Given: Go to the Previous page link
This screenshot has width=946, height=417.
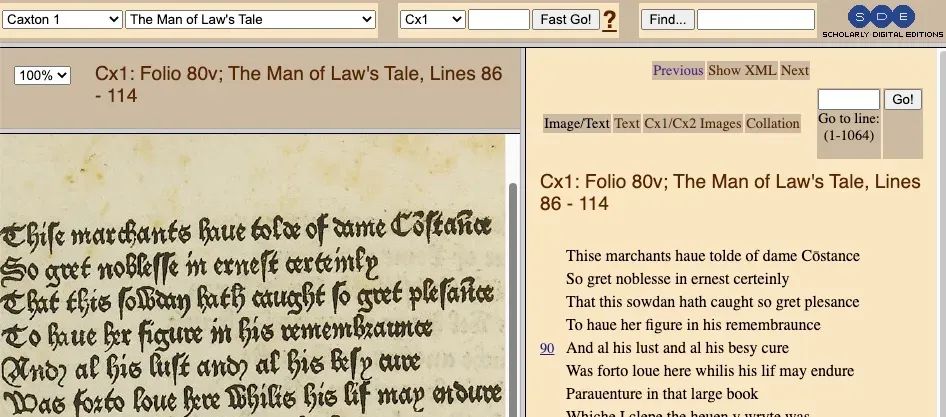Looking at the screenshot, I should click(678, 71).
